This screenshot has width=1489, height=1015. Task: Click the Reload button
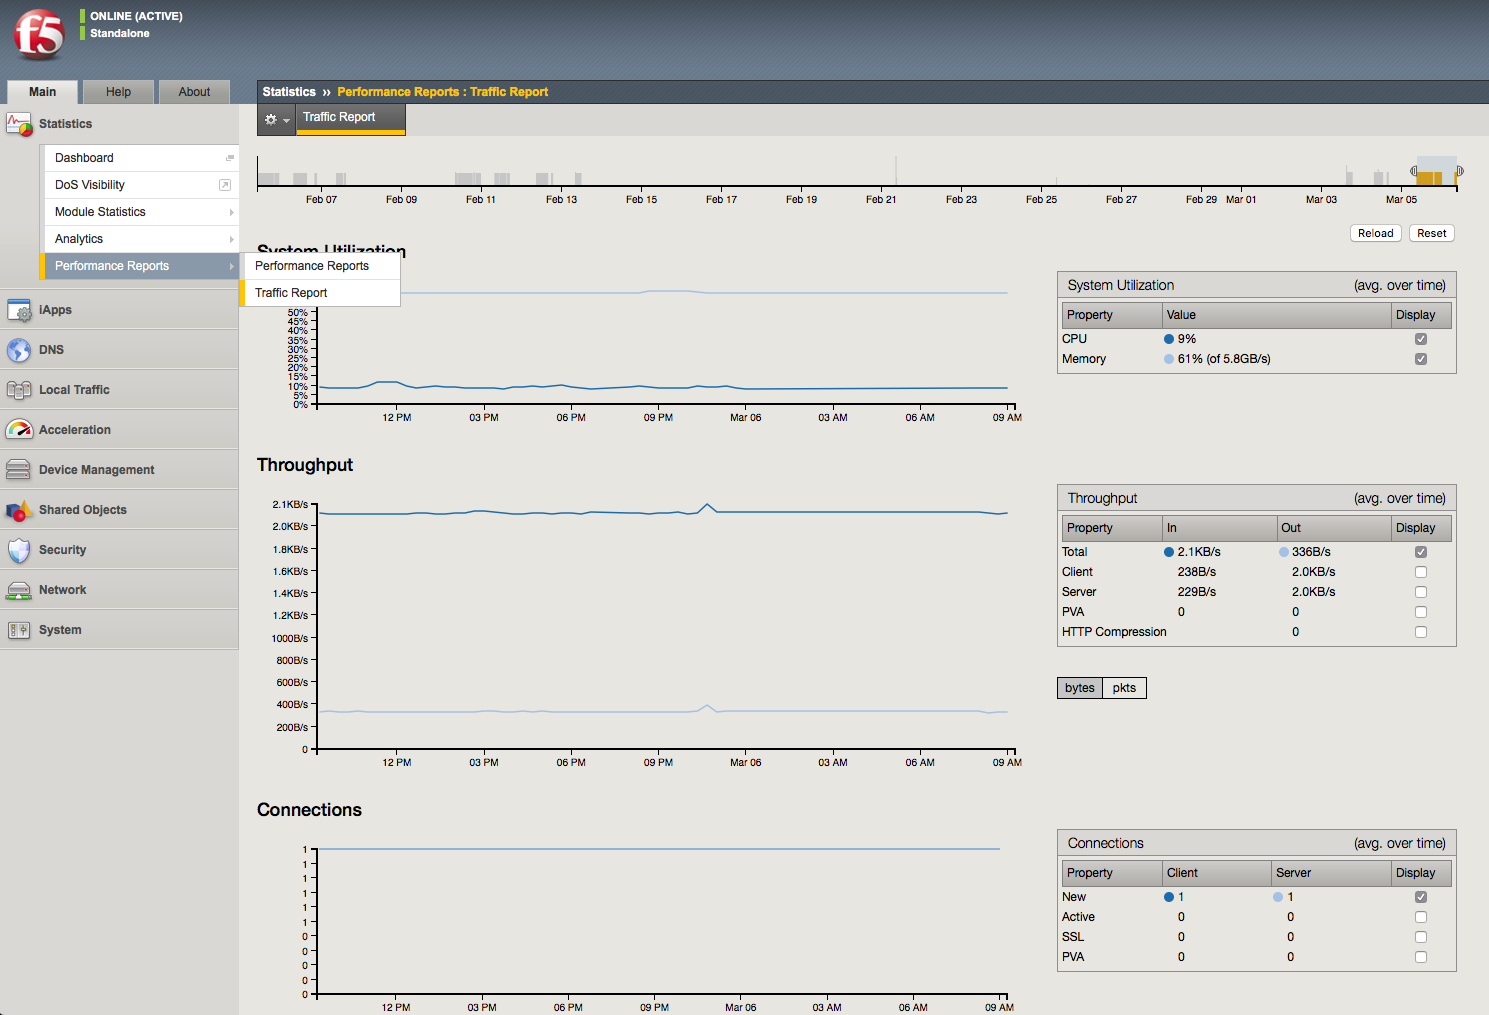point(1376,233)
